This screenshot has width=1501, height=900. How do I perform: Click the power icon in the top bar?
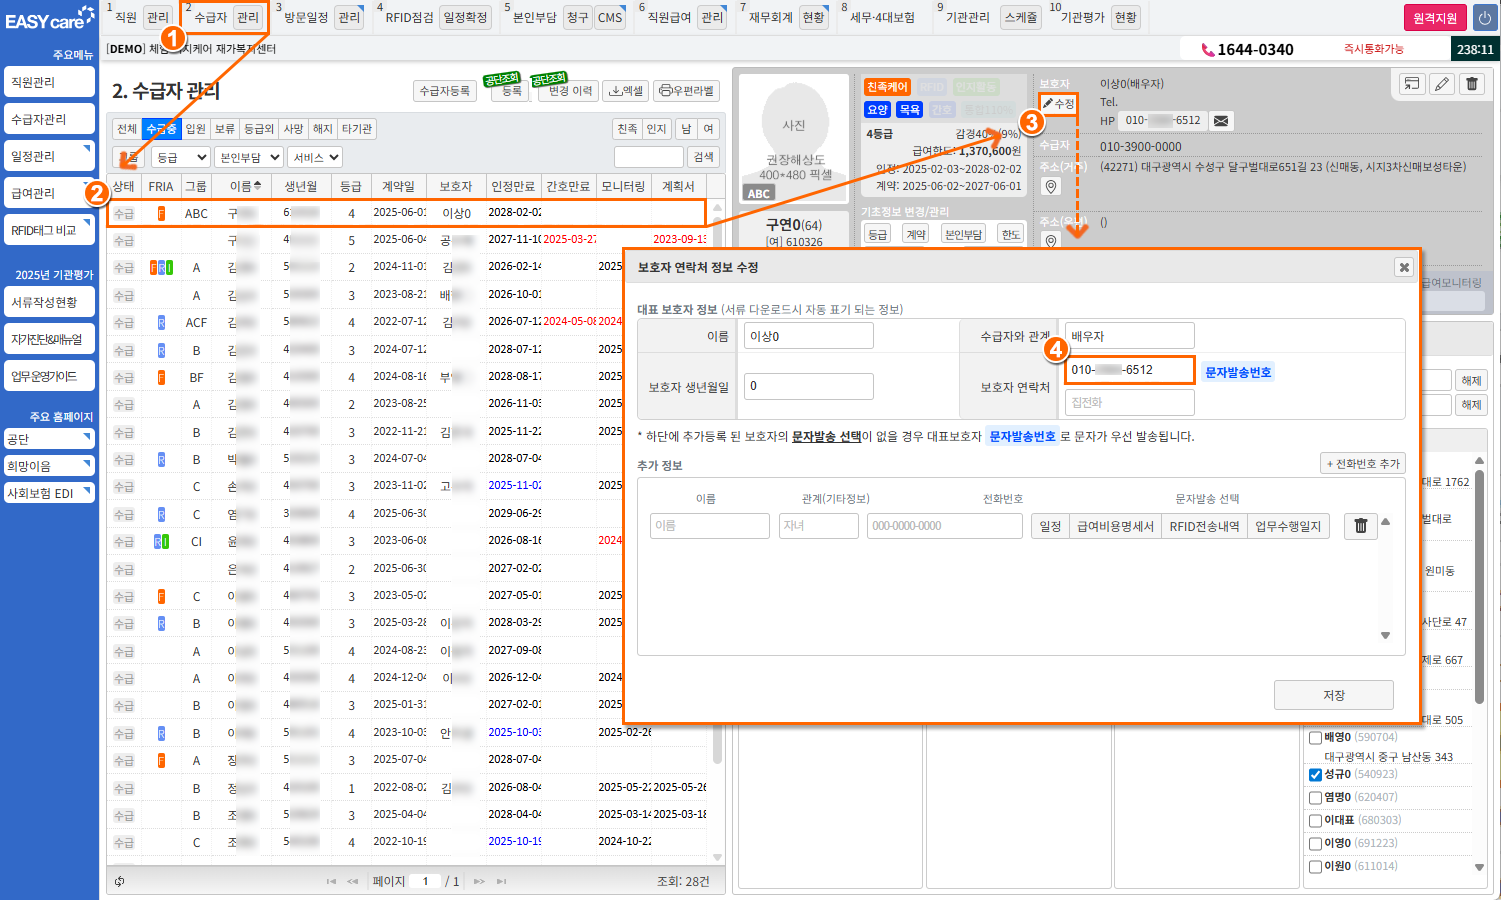pyautogui.click(x=1484, y=18)
